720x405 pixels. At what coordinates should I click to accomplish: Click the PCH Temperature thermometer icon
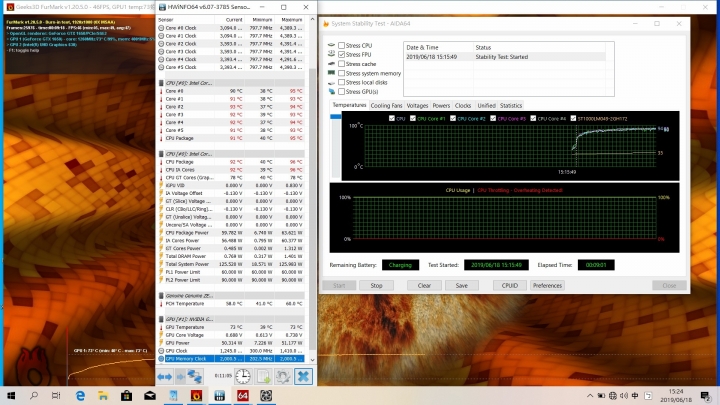click(x=161, y=304)
